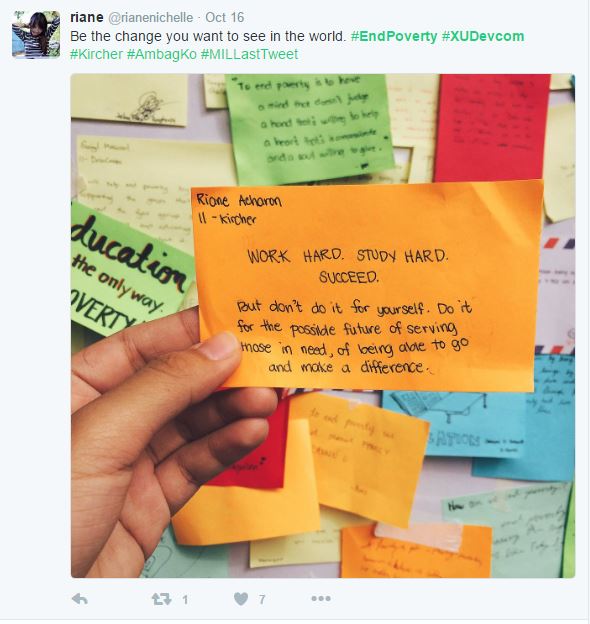590x624 pixels.
Task: View the likes count of 7
Action: [x=262, y=599]
